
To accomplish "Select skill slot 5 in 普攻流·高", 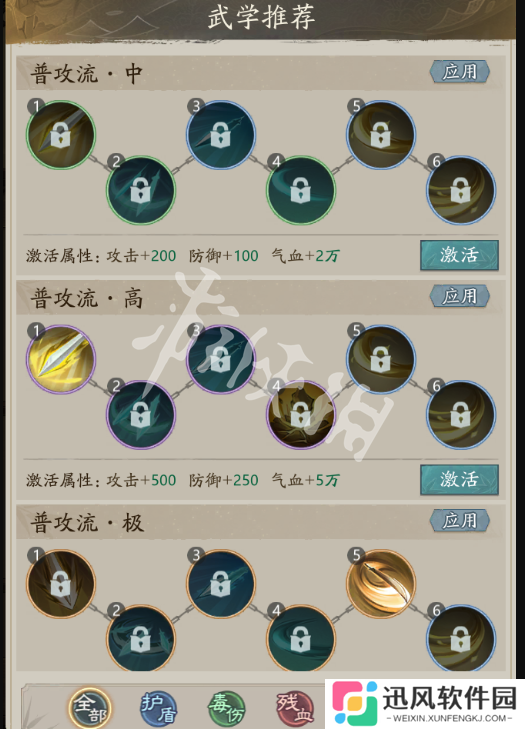I will 381,359.
